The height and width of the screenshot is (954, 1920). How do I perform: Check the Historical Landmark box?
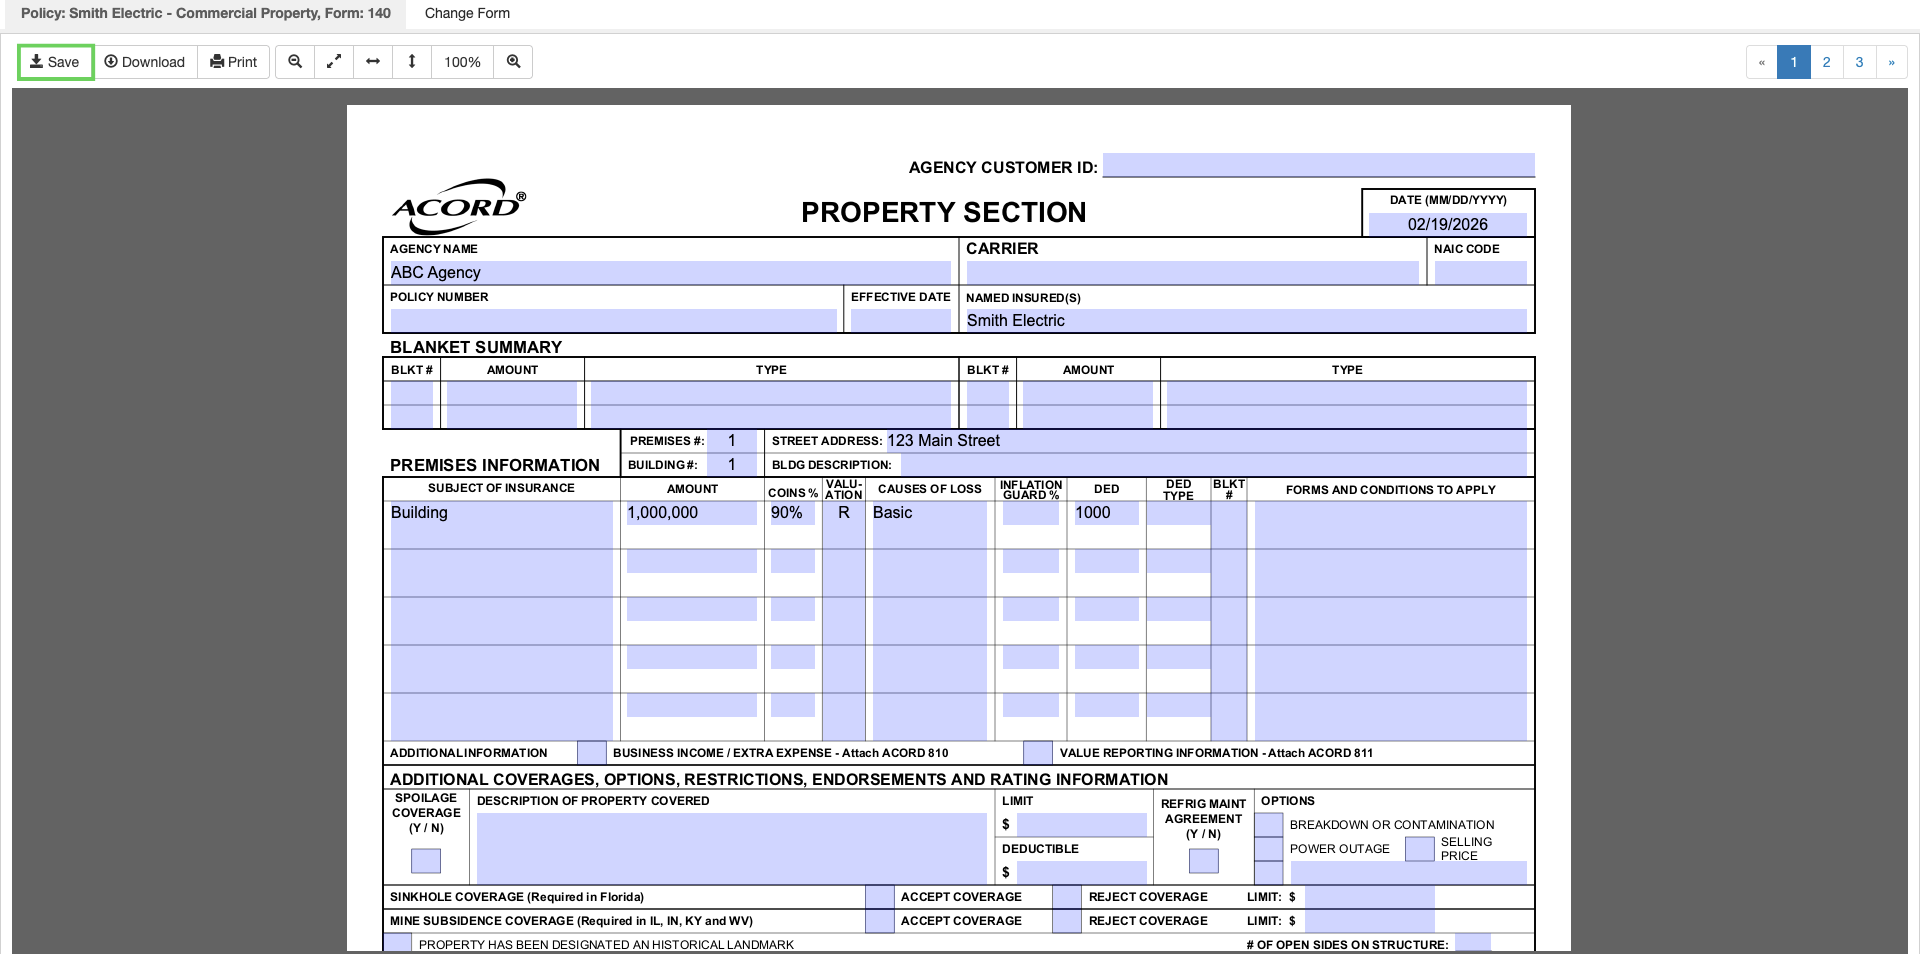point(398,943)
